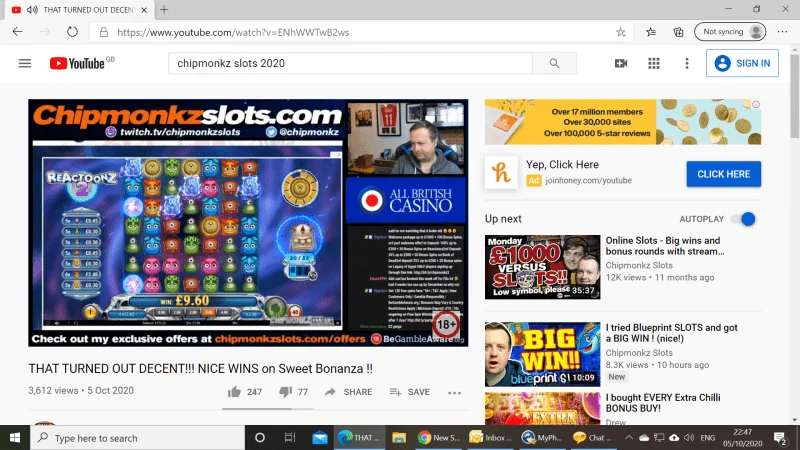Close the THAT TURNED OUT DECENT tab

[x=144, y=10]
